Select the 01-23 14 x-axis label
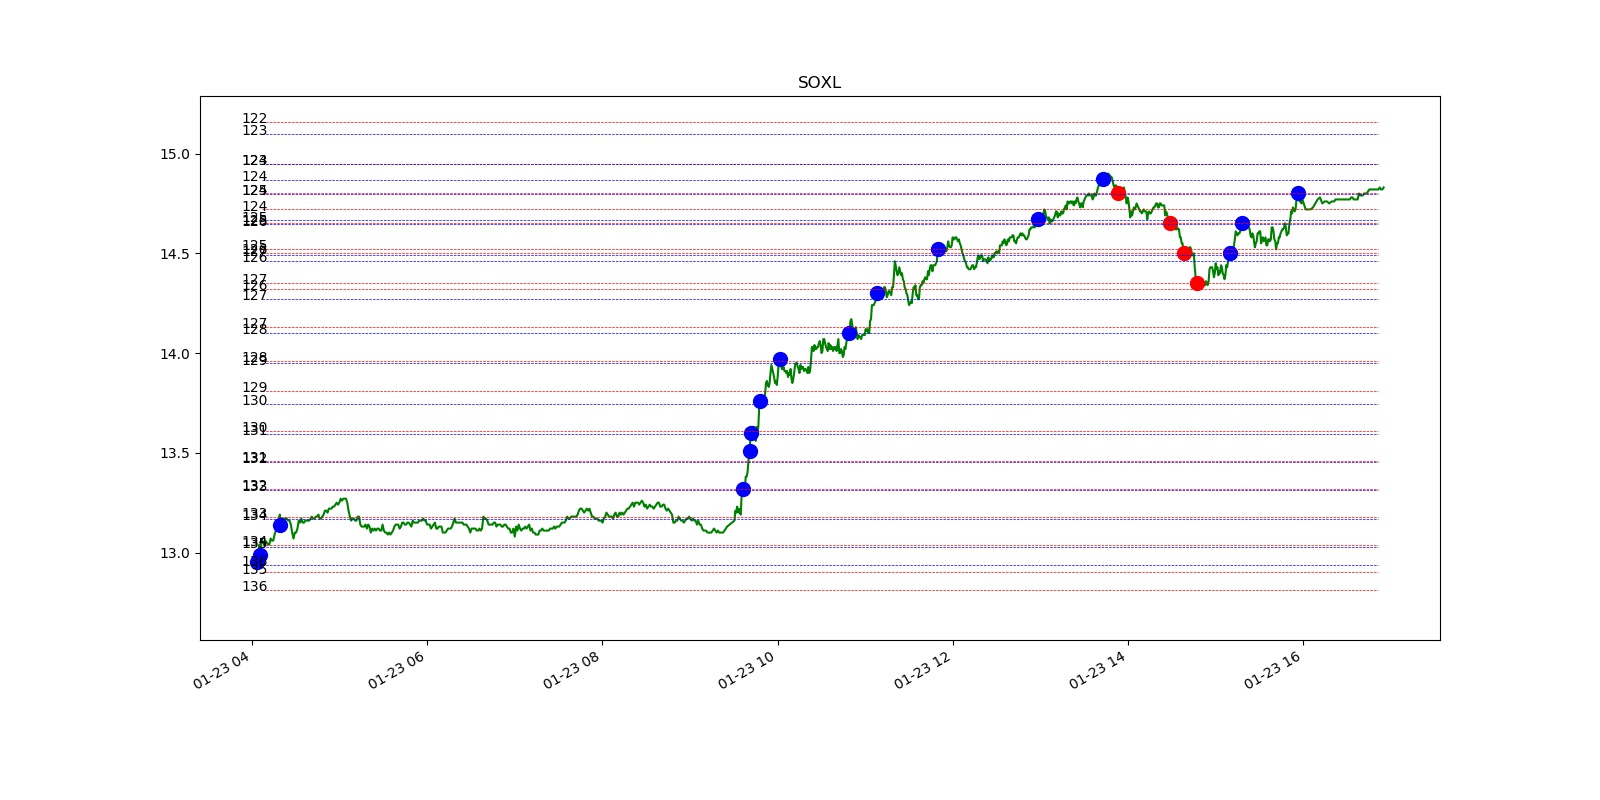The height and width of the screenshot is (800, 1600). click(1097, 670)
